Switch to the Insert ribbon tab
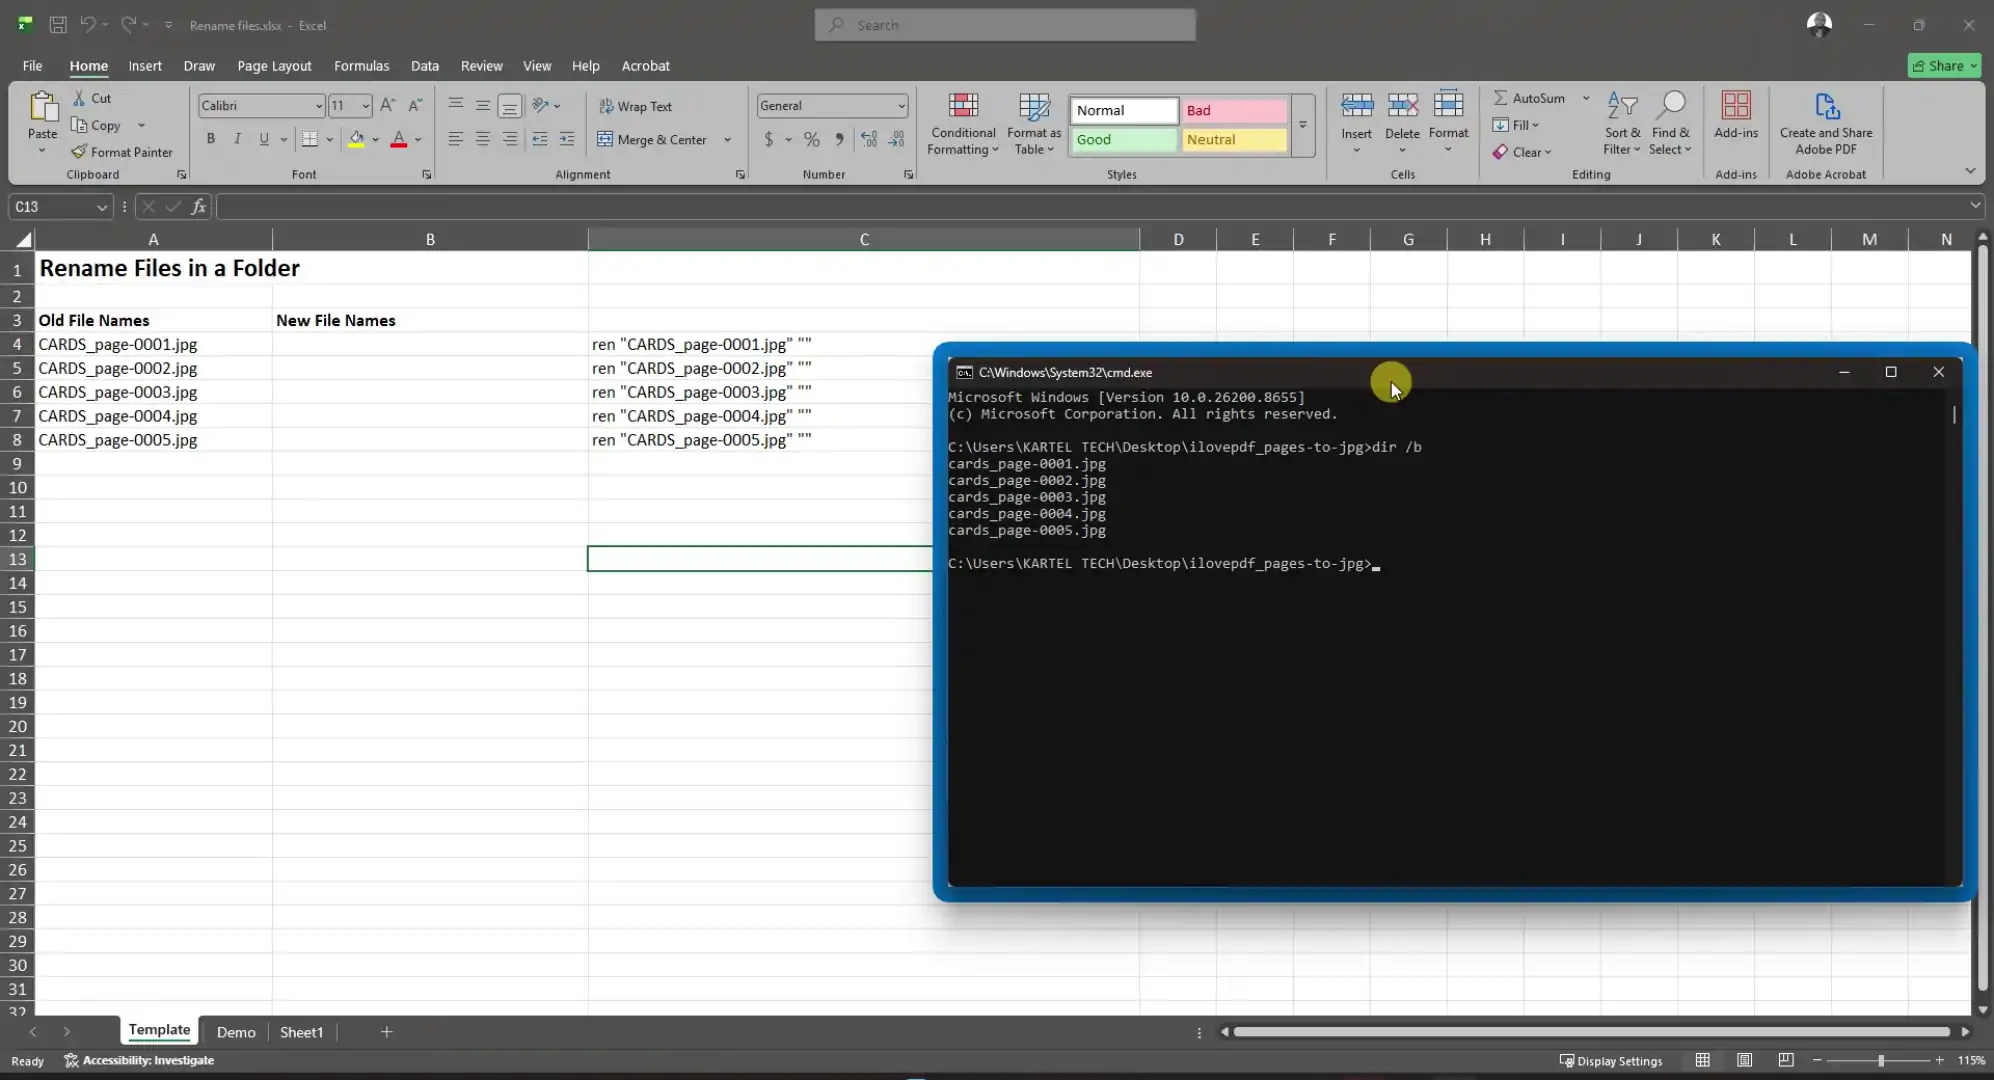 pyautogui.click(x=145, y=66)
